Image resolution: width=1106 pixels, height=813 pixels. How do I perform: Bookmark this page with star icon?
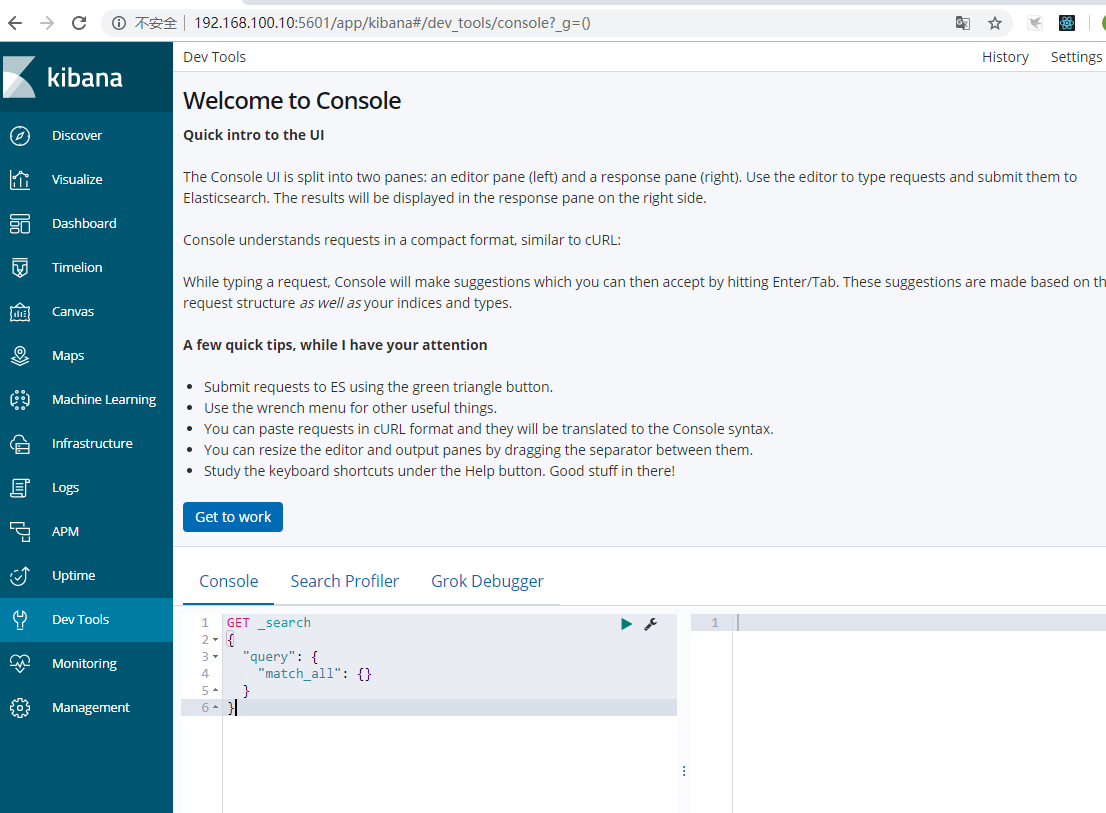pyautogui.click(x=995, y=23)
